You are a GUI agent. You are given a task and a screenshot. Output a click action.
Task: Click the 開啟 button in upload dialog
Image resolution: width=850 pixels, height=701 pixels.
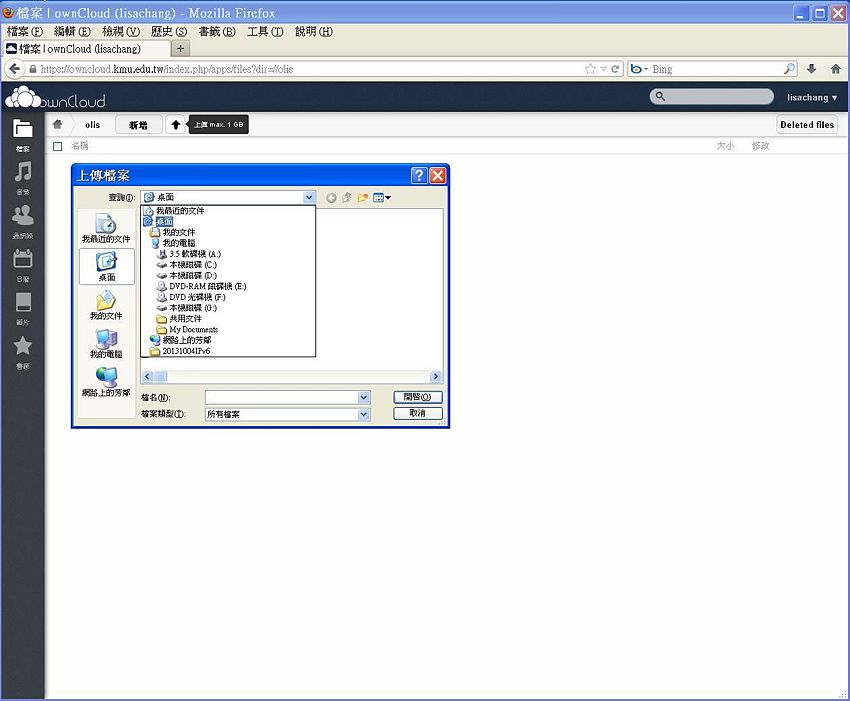[x=417, y=397]
